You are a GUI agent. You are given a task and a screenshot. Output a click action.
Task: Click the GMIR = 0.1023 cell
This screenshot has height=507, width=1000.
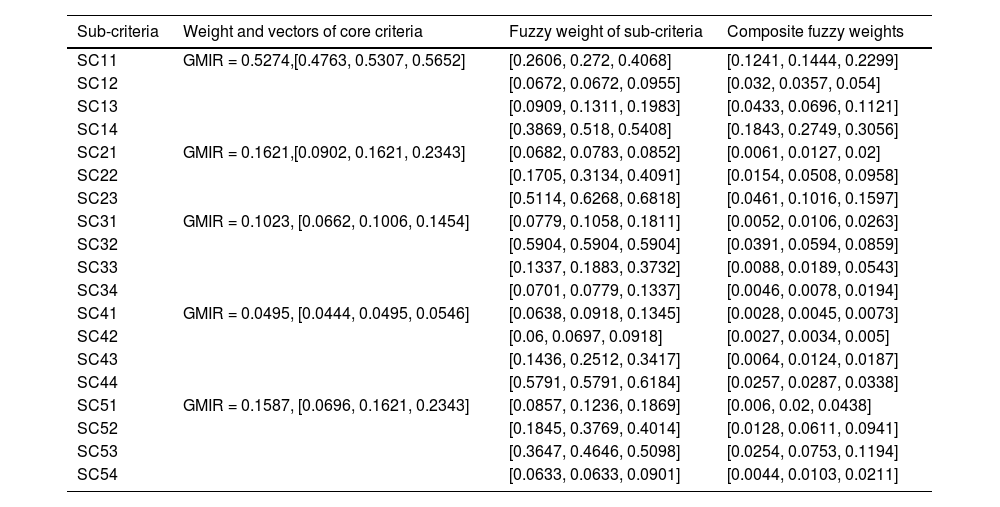pyautogui.click(x=326, y=221)
